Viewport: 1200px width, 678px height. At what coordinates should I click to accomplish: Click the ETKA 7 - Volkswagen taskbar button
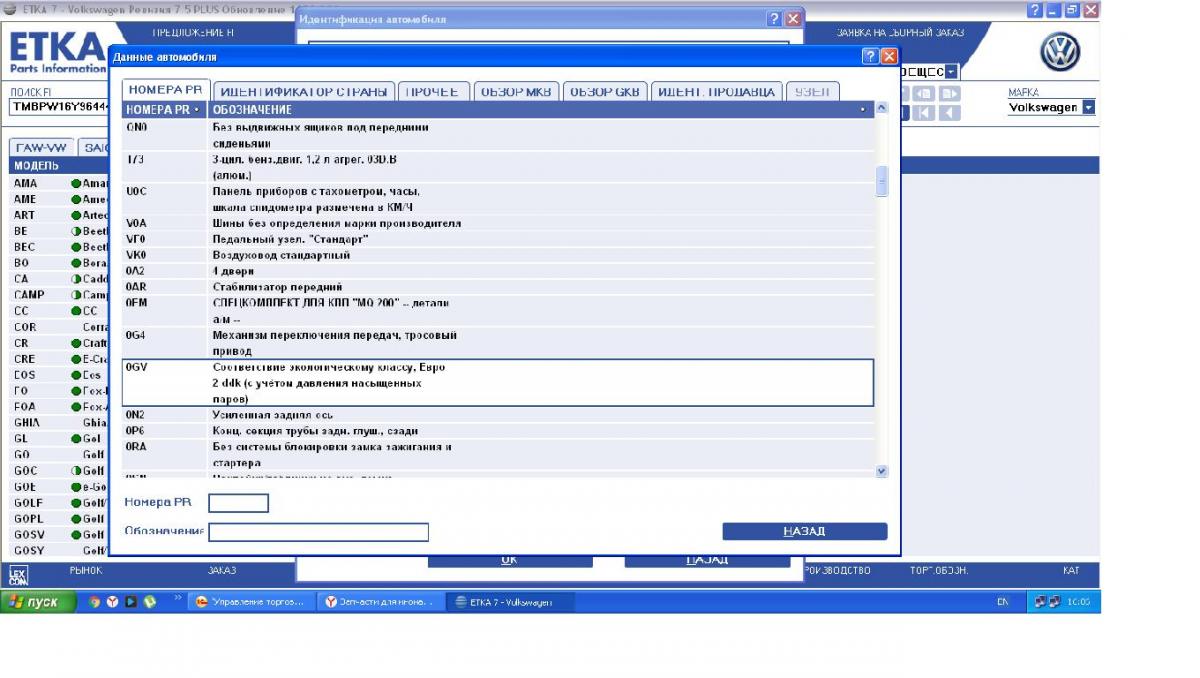point(510,602)
